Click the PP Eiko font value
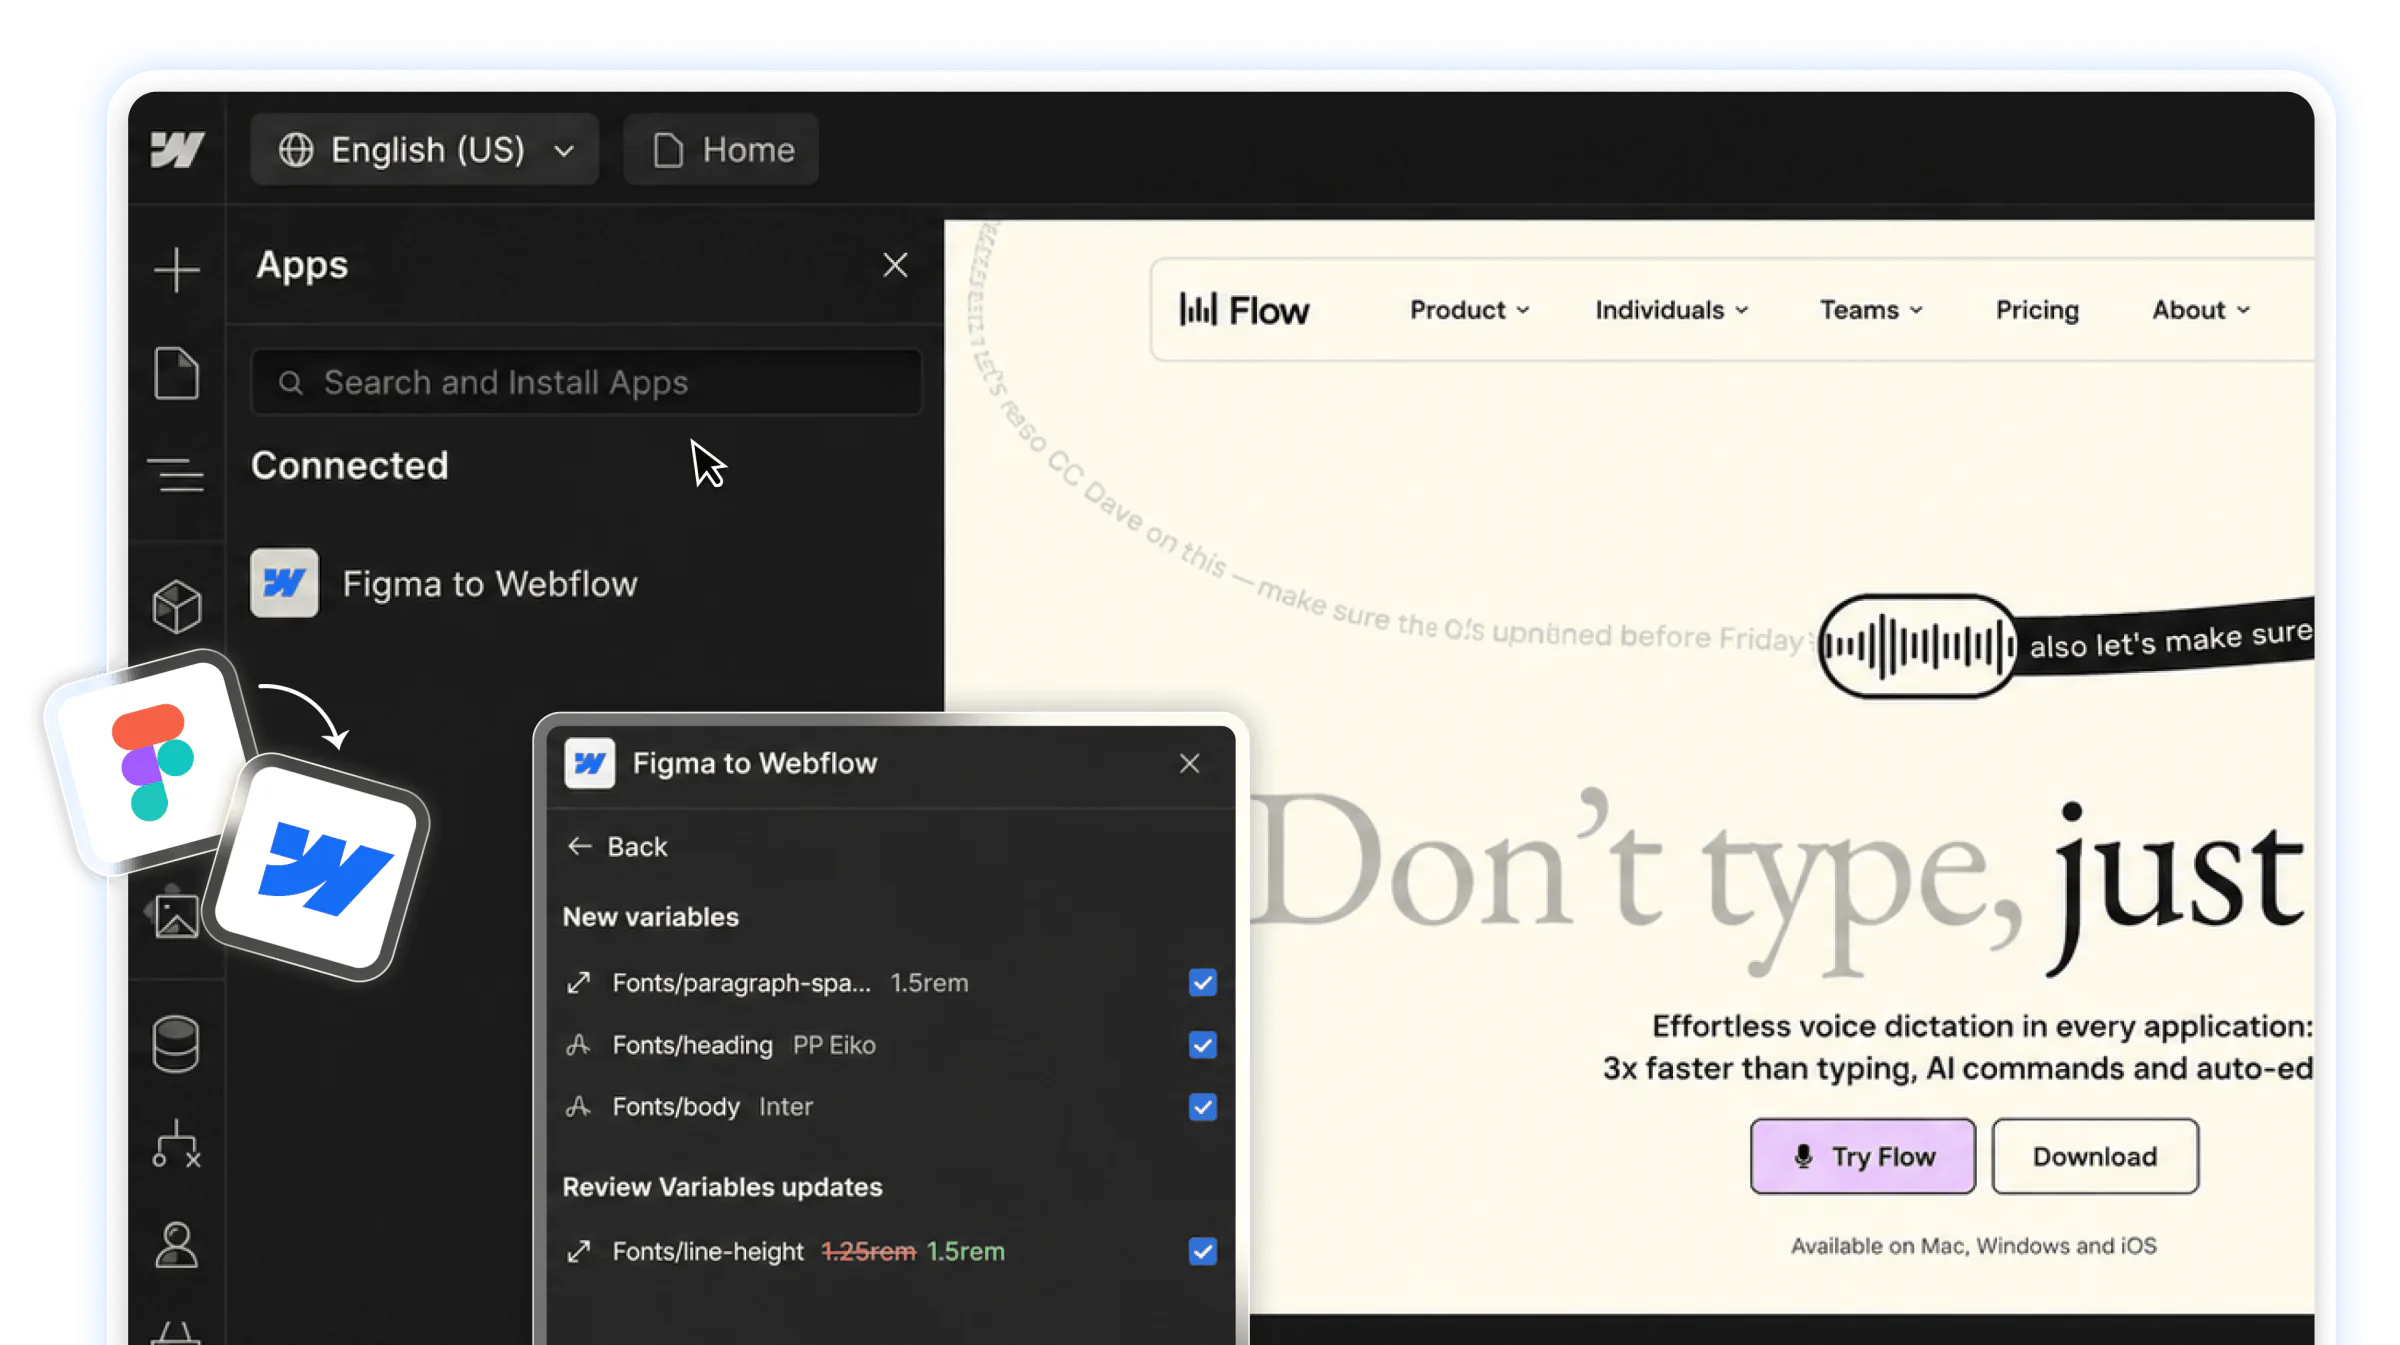This screenshot has width=2400, height=1345. pos(834,1045)
